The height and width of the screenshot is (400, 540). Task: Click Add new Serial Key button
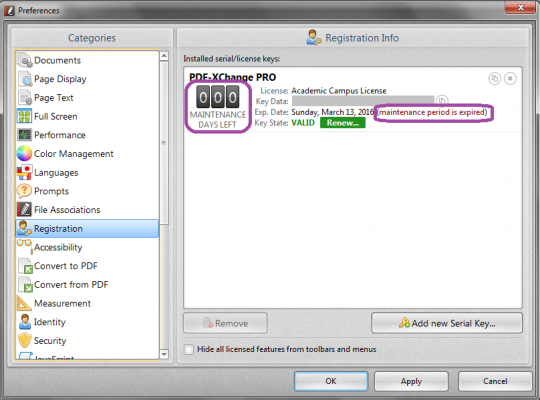[x=447, y=323]
